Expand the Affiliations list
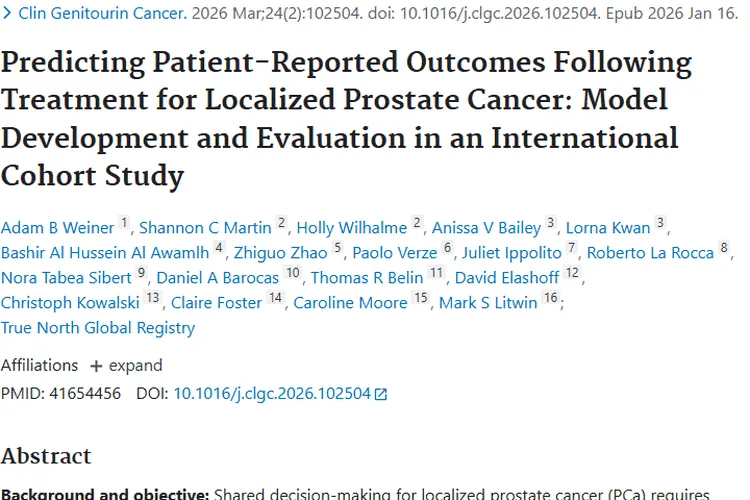Screen dimensions: 750x500 [x=125, y=365]
